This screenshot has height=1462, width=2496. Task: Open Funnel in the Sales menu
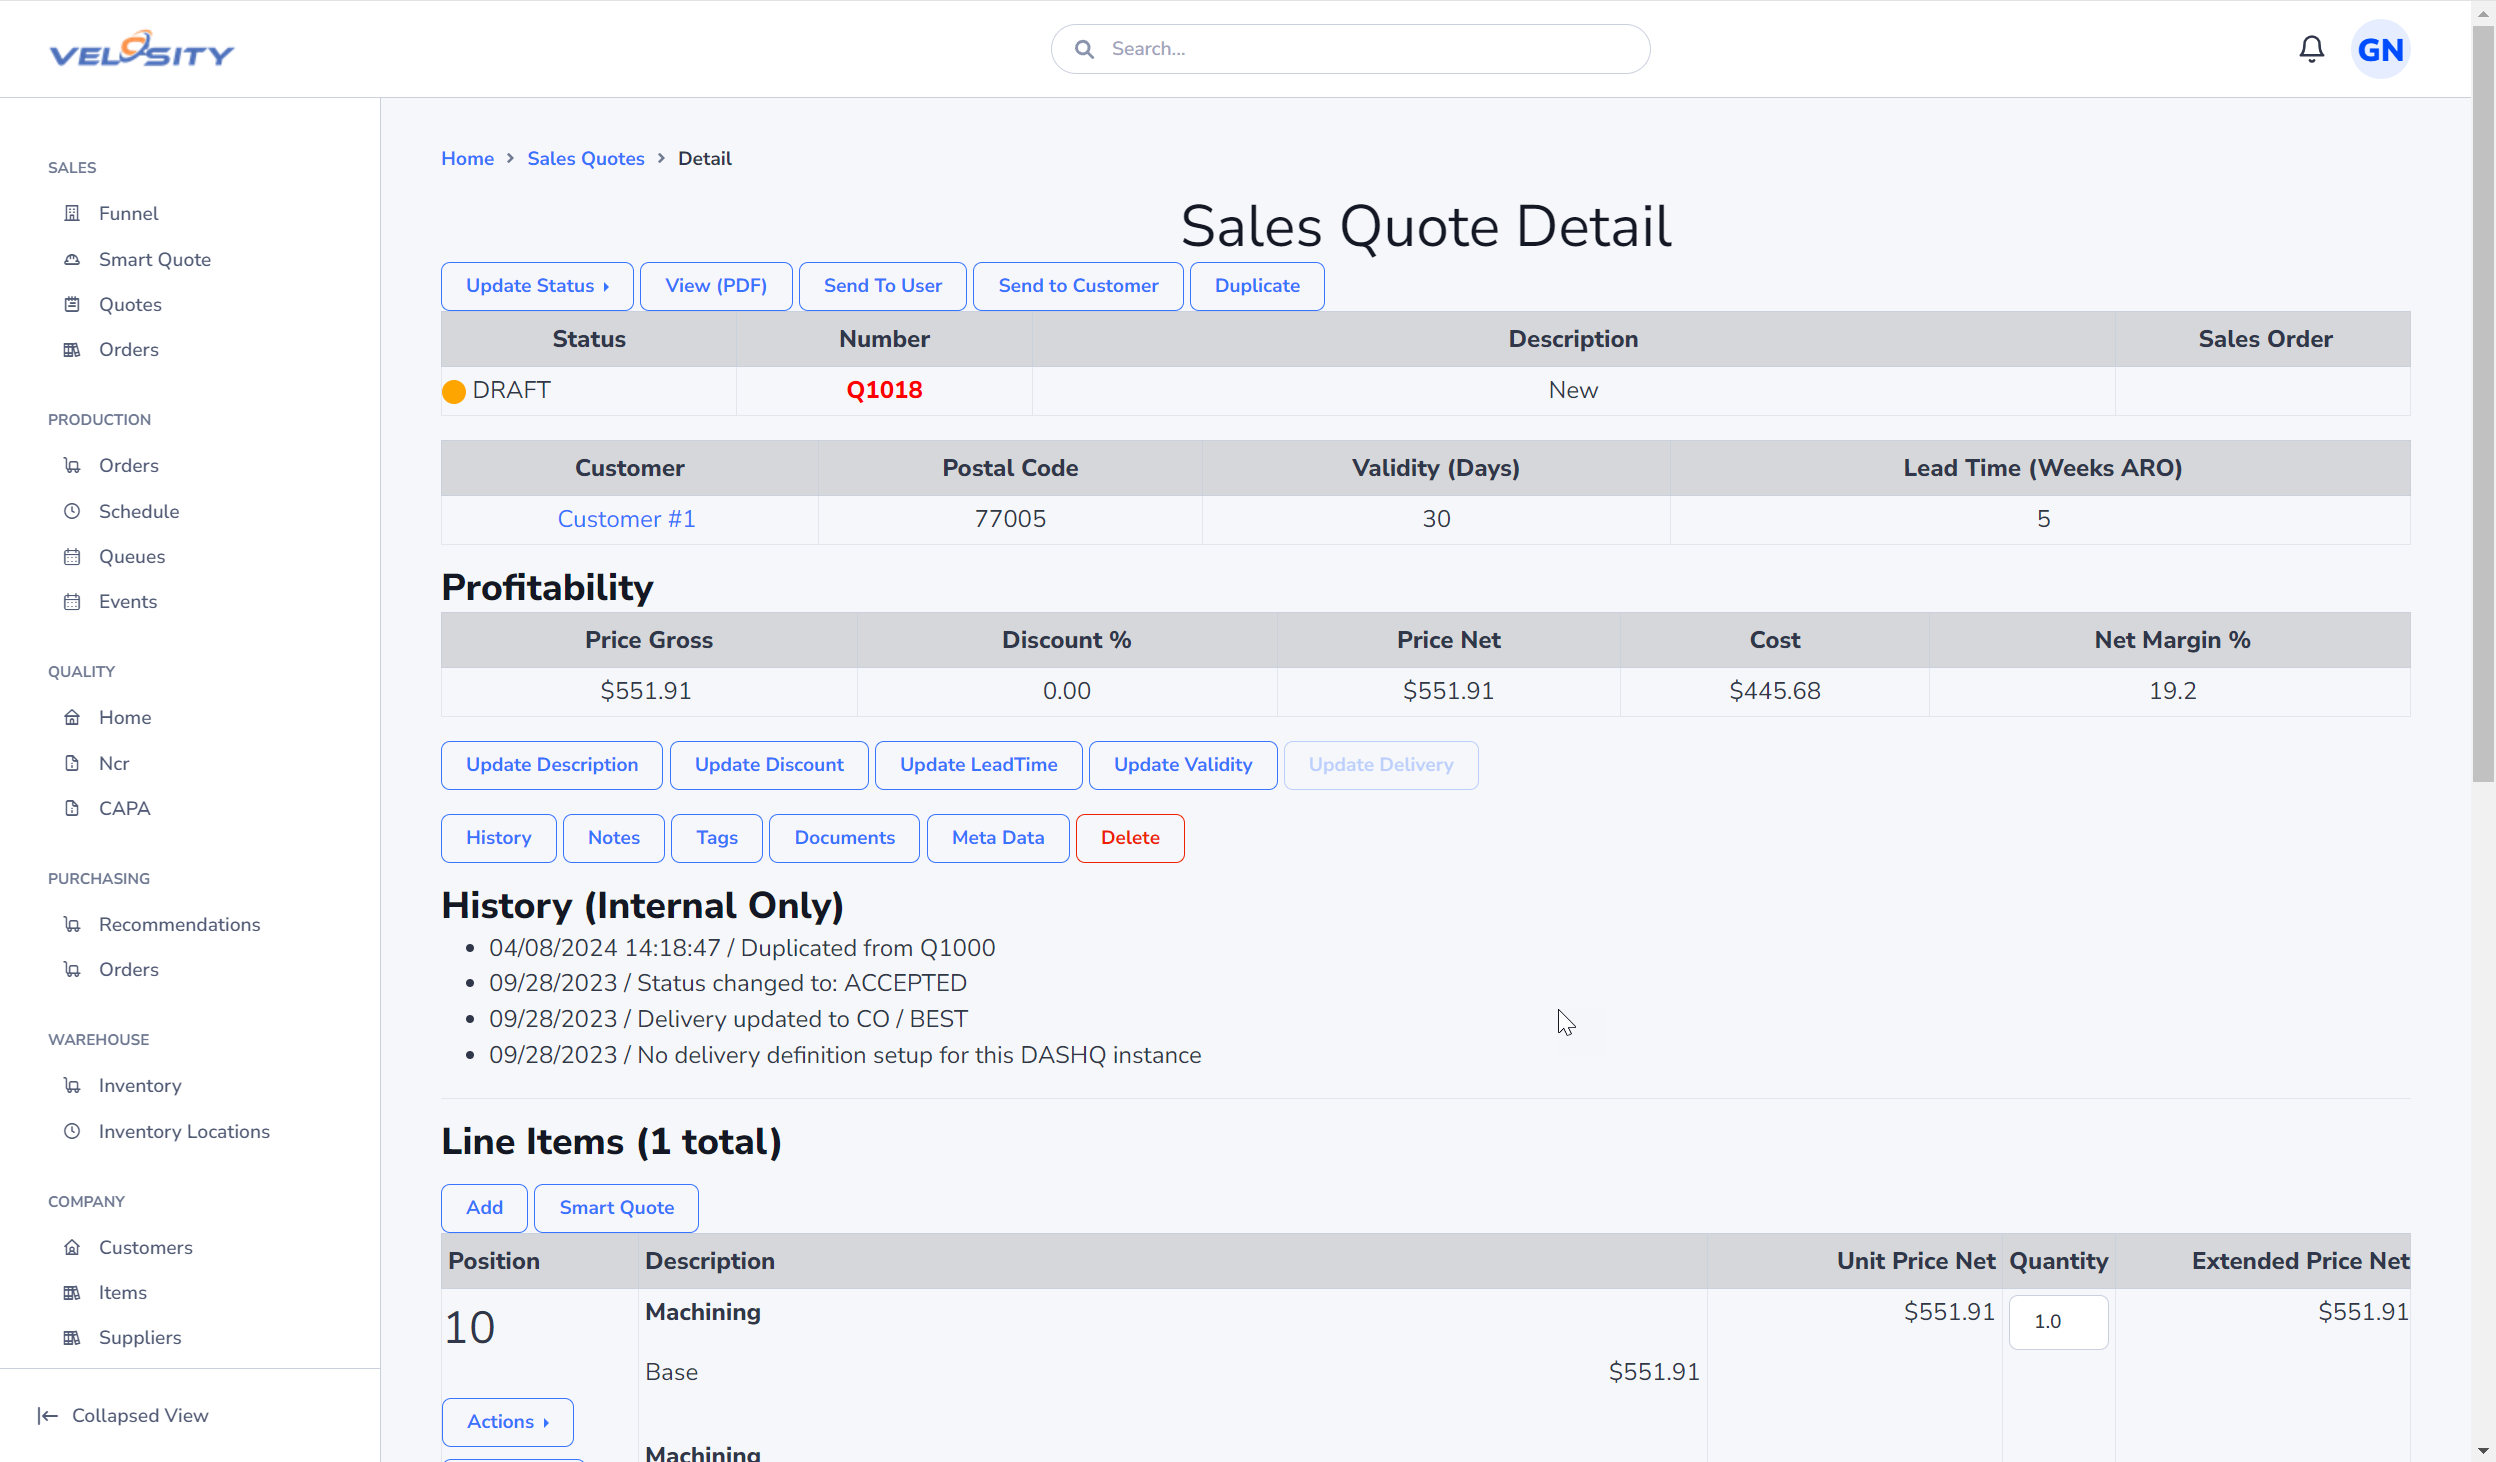pyautogui.click(x=128, y=213)
